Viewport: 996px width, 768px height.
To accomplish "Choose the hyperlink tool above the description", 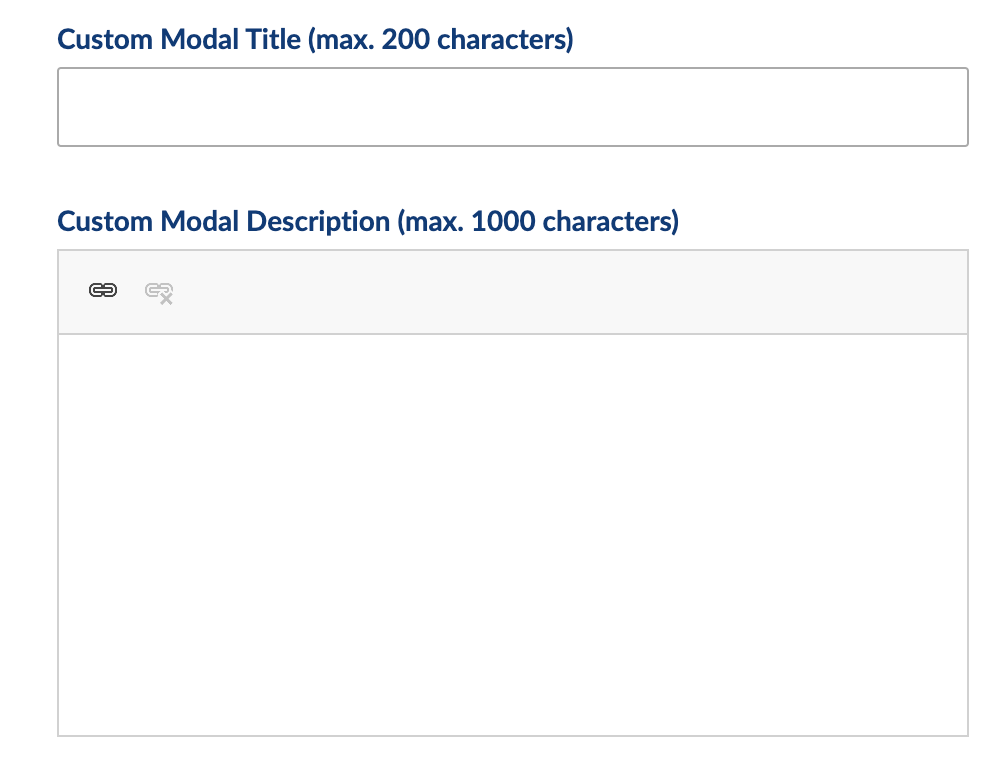I will (x=103, y=291).
